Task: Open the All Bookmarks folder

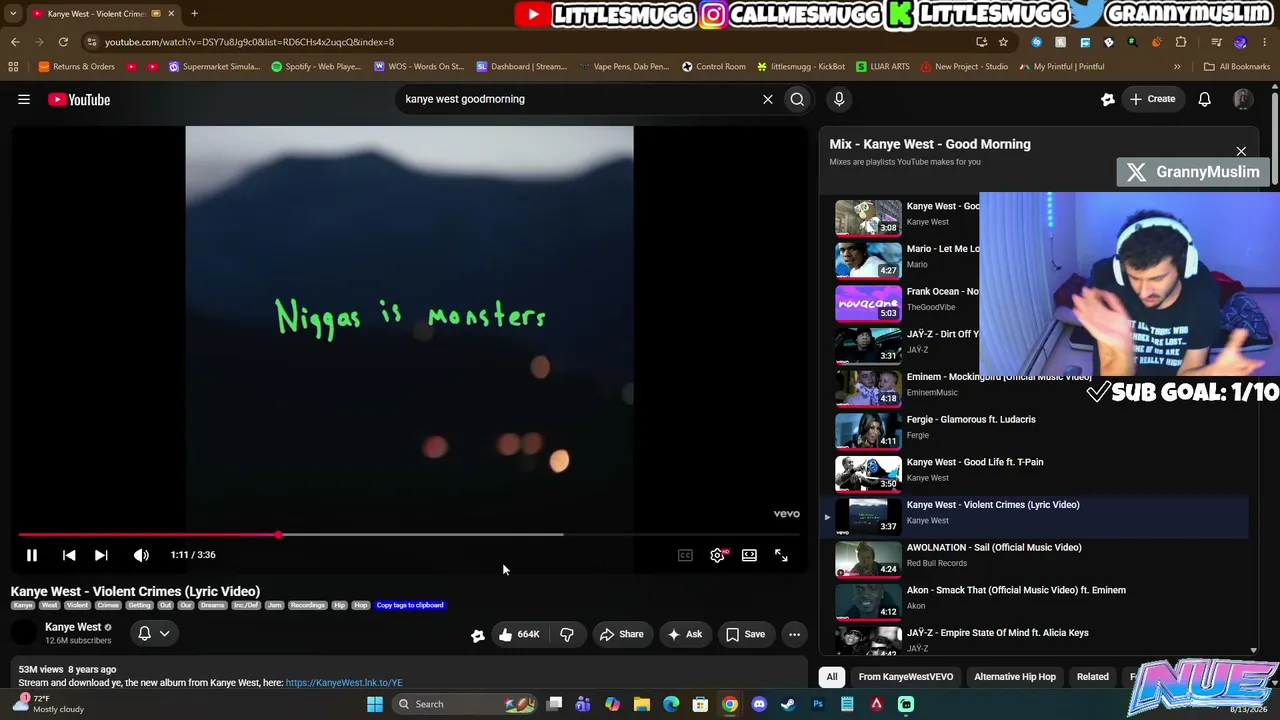Action: [1237, 67]
